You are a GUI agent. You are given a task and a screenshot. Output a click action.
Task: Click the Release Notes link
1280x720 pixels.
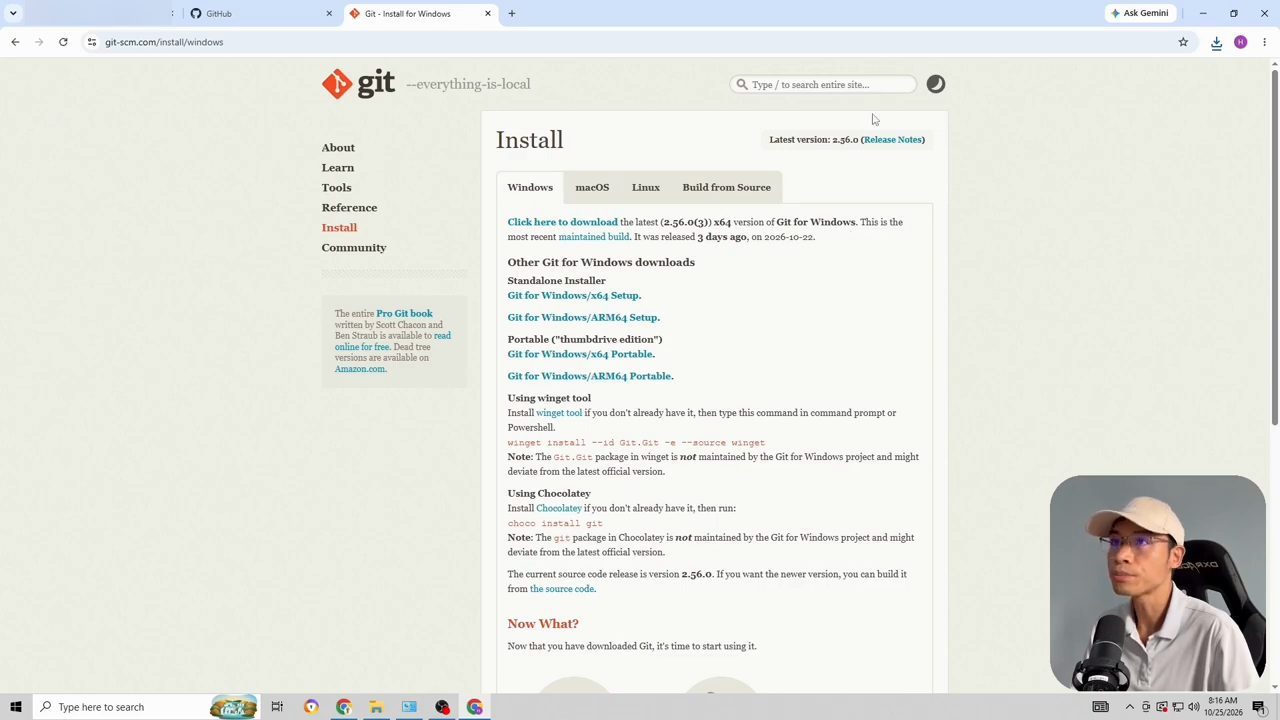pos(893,140)
